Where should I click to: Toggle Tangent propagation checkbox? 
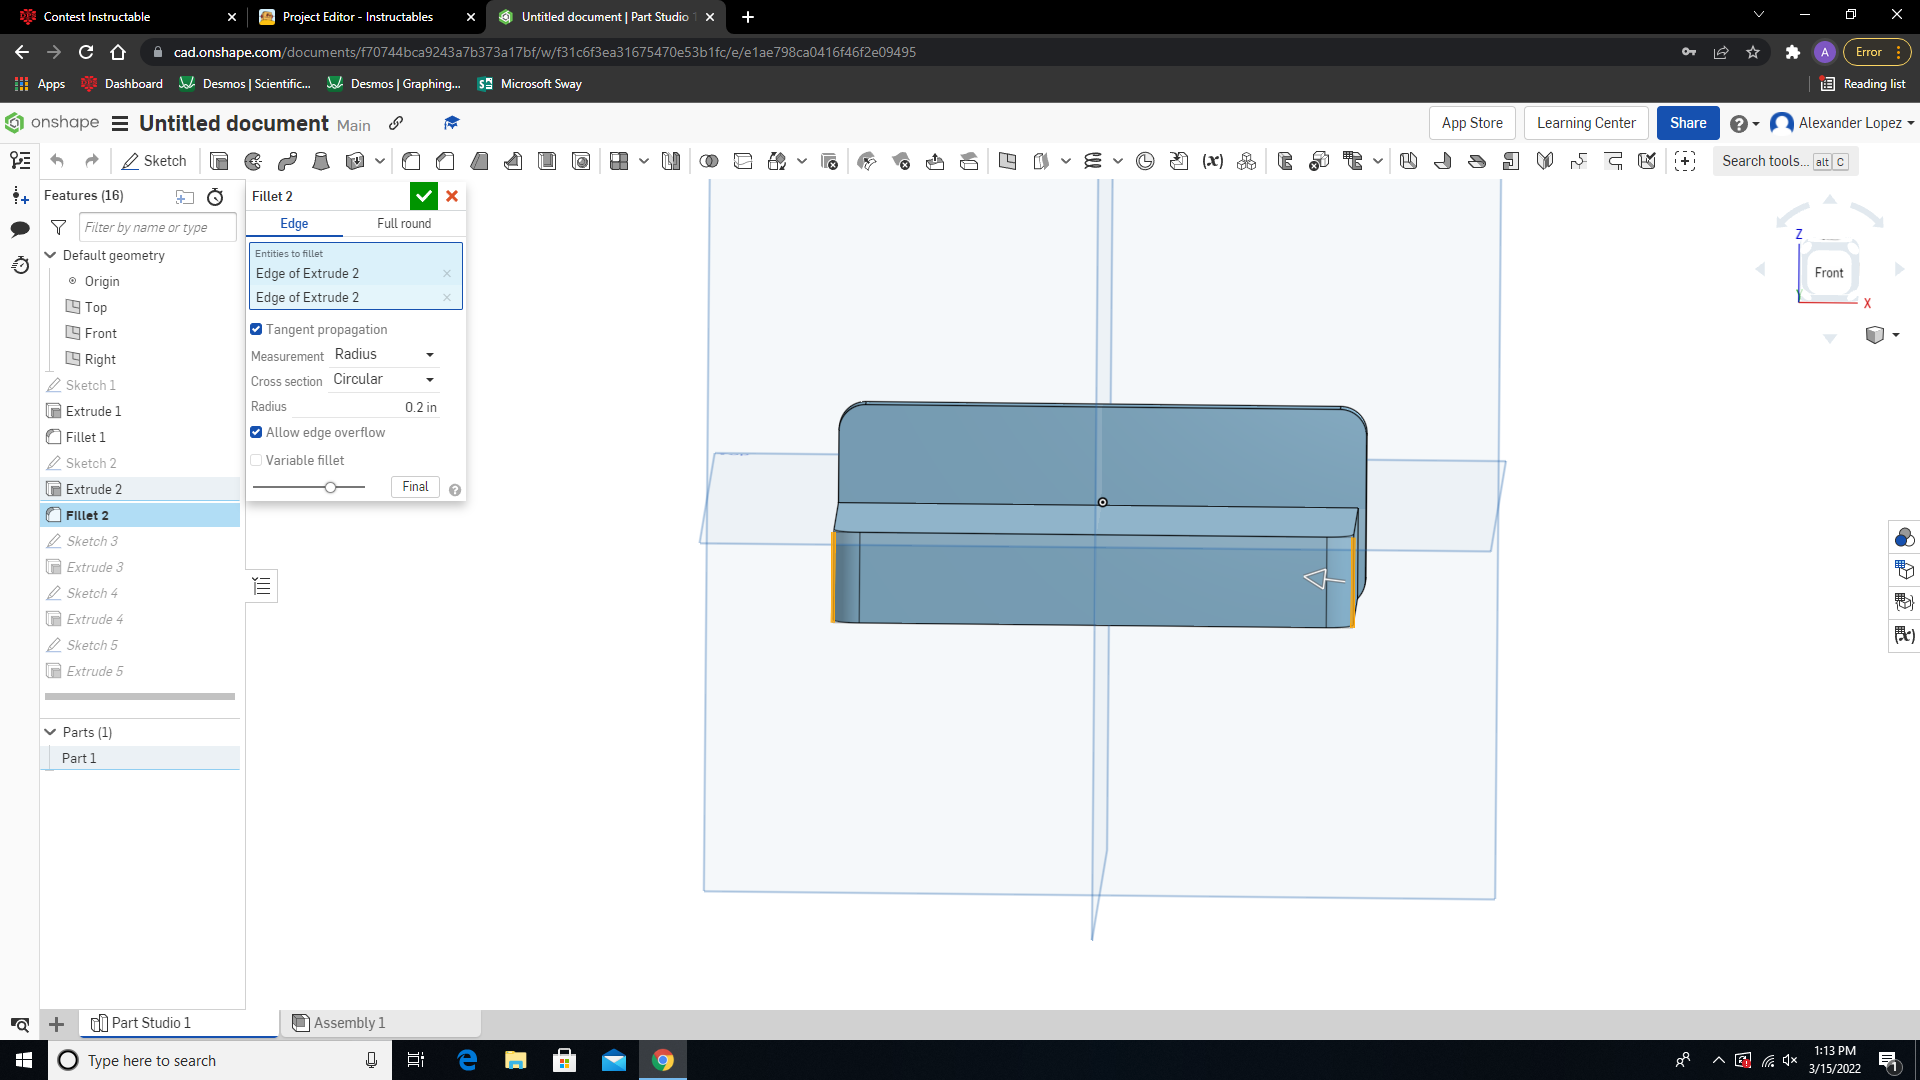pyautogui.click(x=256, y=328)
